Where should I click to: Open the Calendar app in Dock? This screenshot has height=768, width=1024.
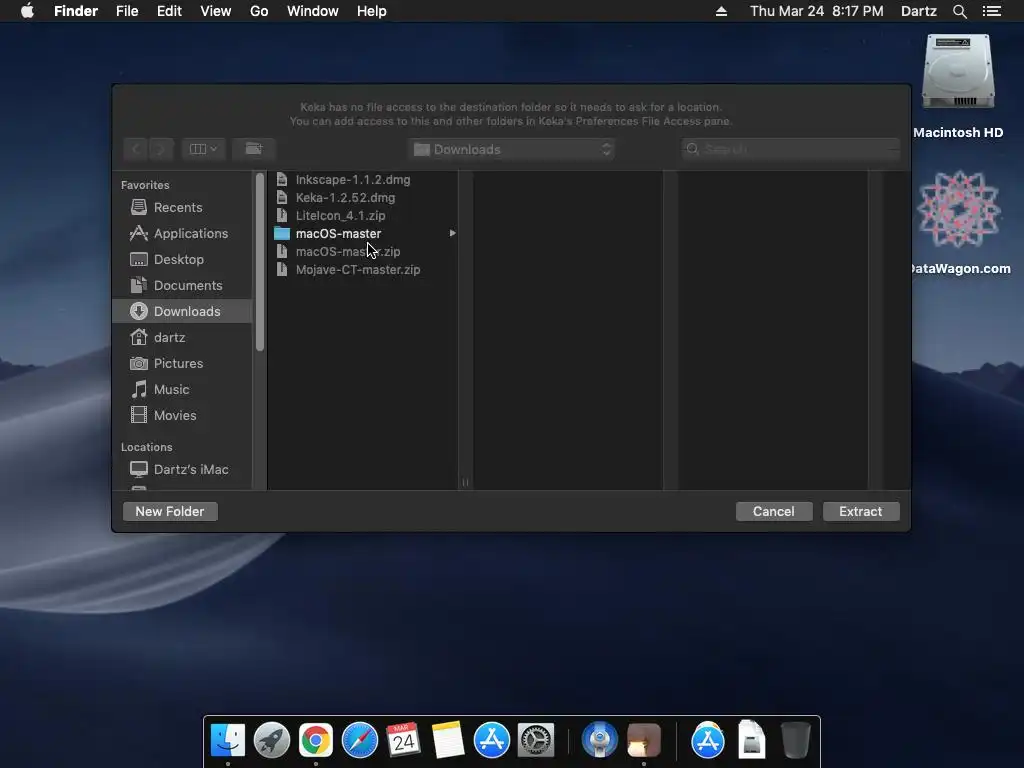[403, 740]
